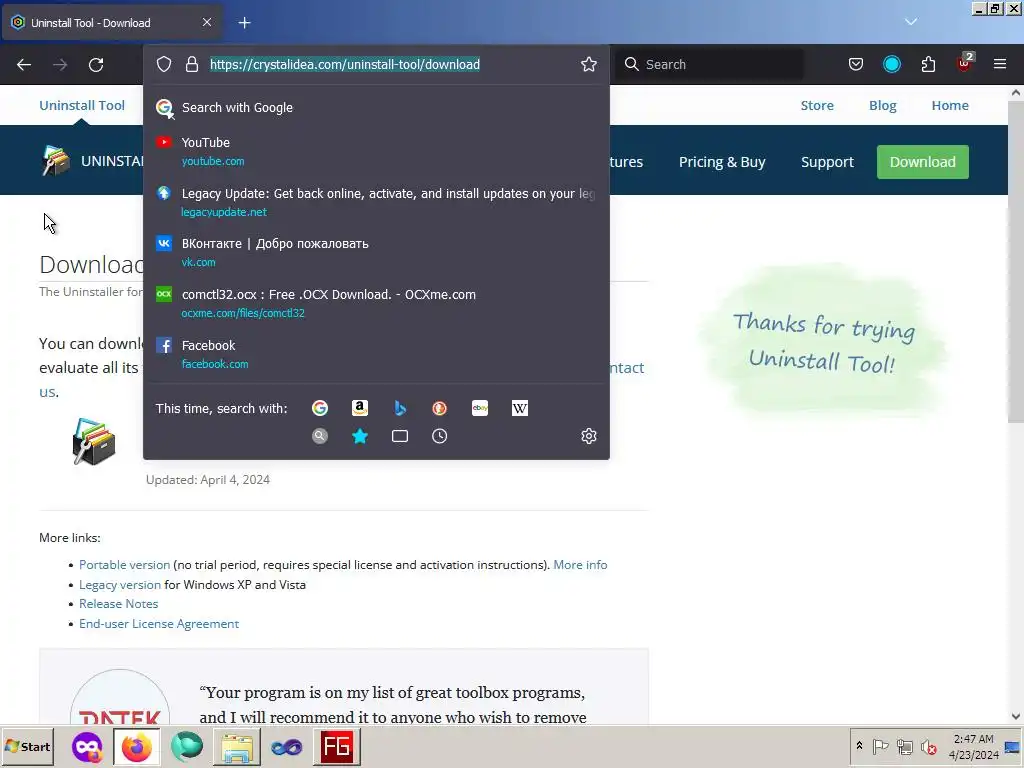
Task: Open the Extensions puzzle icon
Action: (x=928, y=64)
